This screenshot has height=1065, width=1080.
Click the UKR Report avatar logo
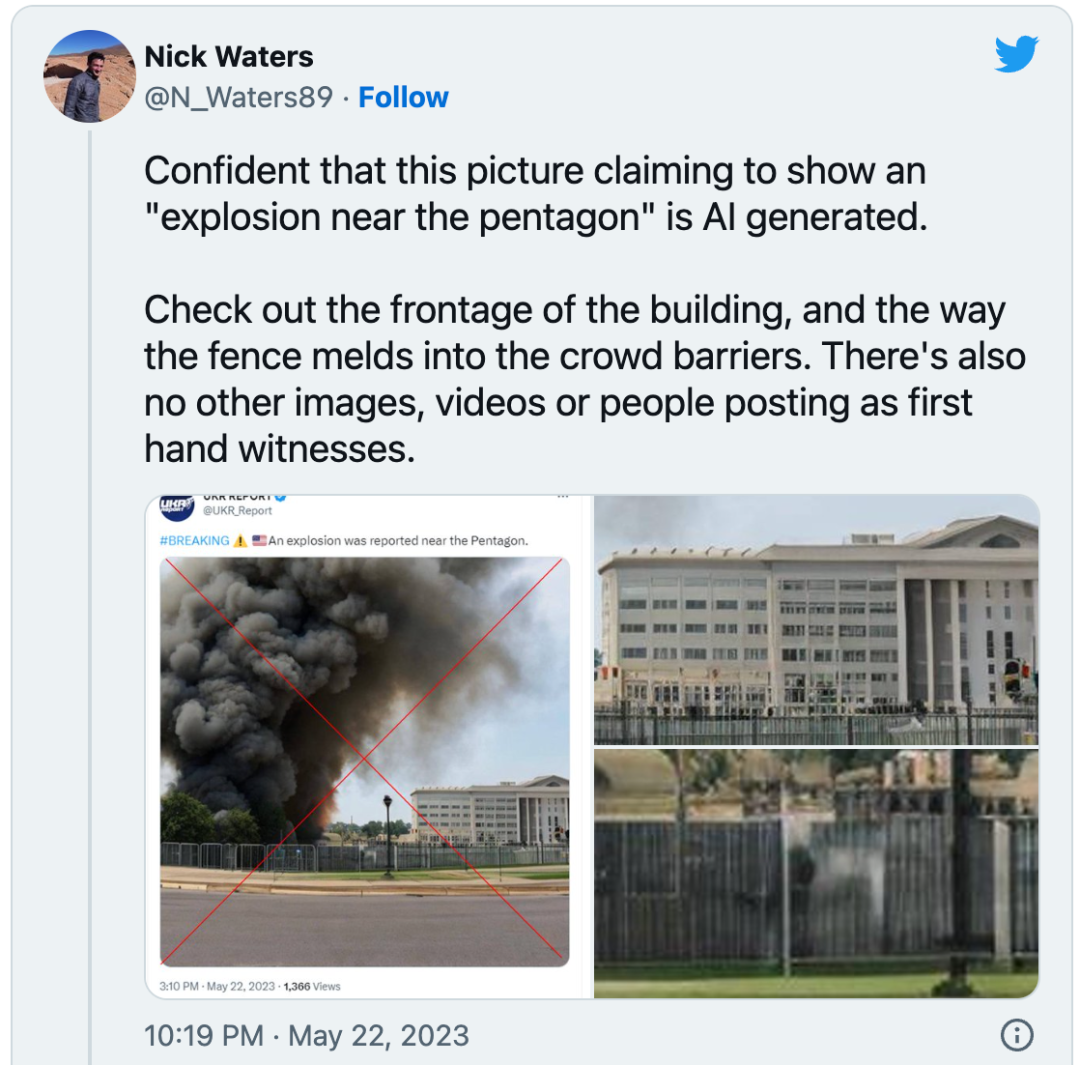[x=177, y=507]
